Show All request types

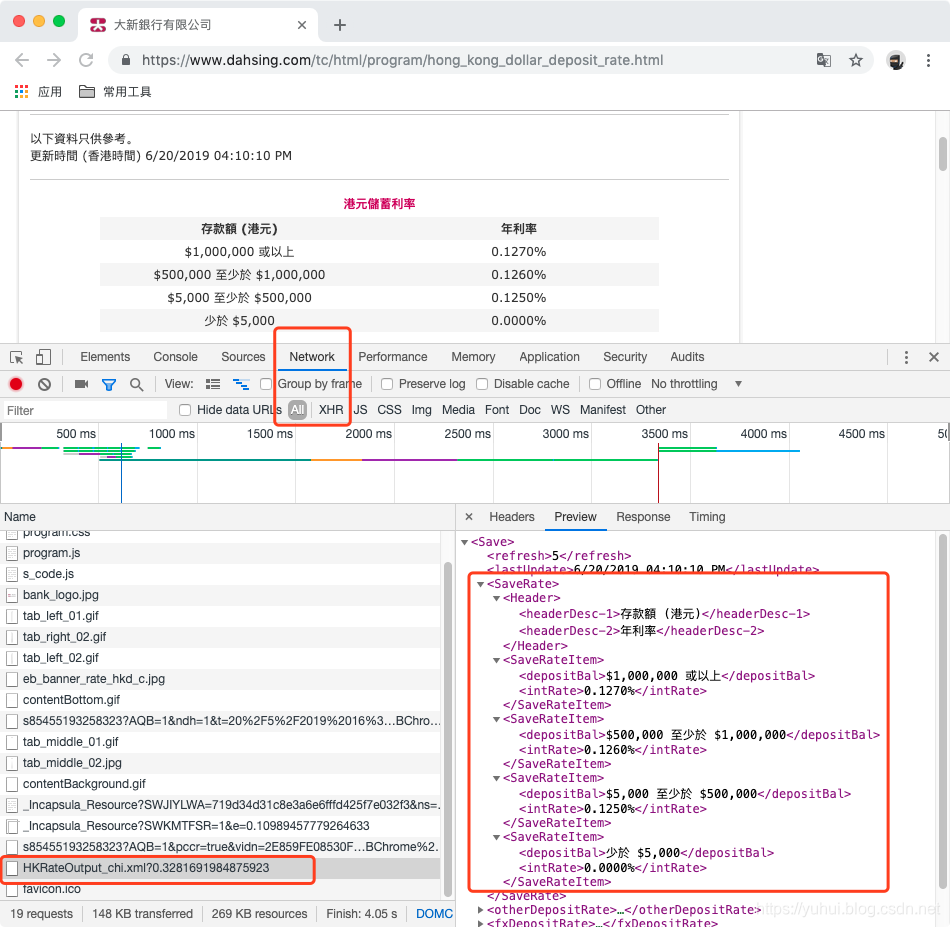pyautogui.click(x=297, y=410)
